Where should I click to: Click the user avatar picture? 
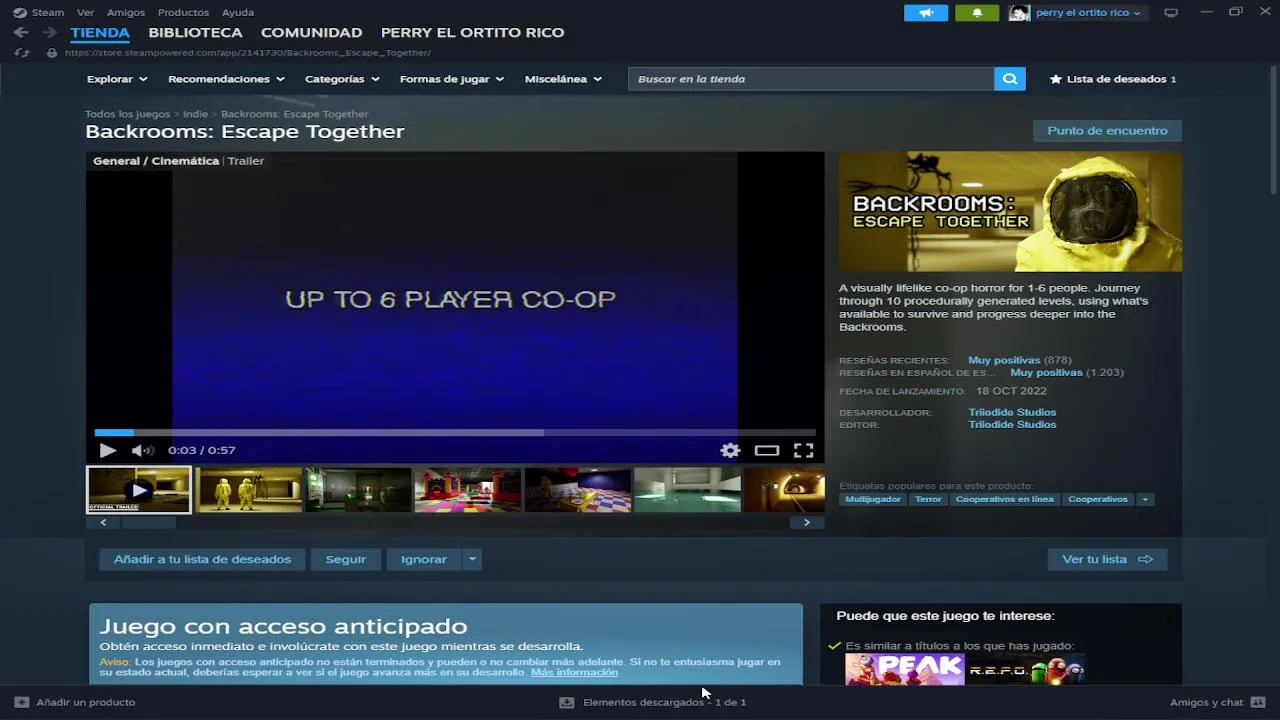1019,13
